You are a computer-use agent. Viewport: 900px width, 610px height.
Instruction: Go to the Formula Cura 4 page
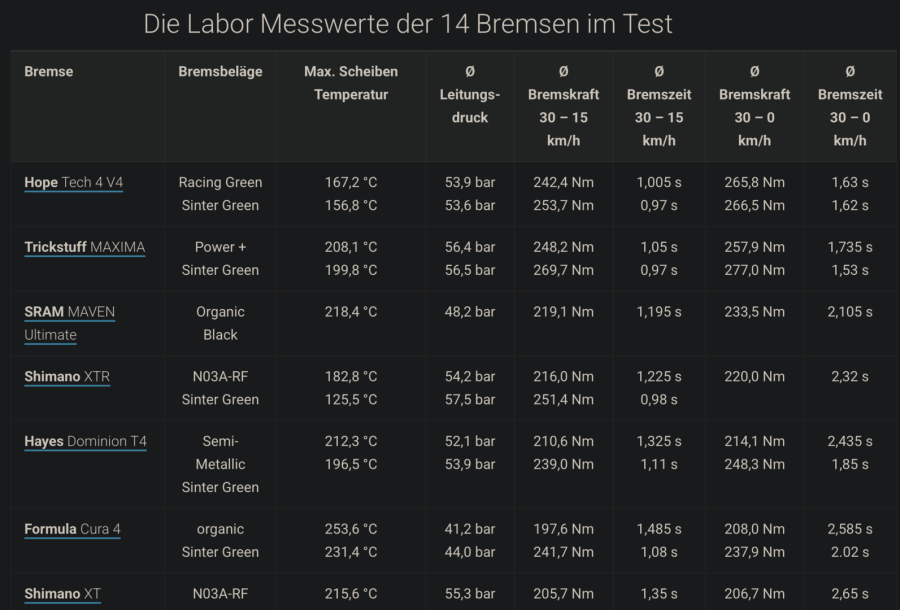[x=72, y=529]
